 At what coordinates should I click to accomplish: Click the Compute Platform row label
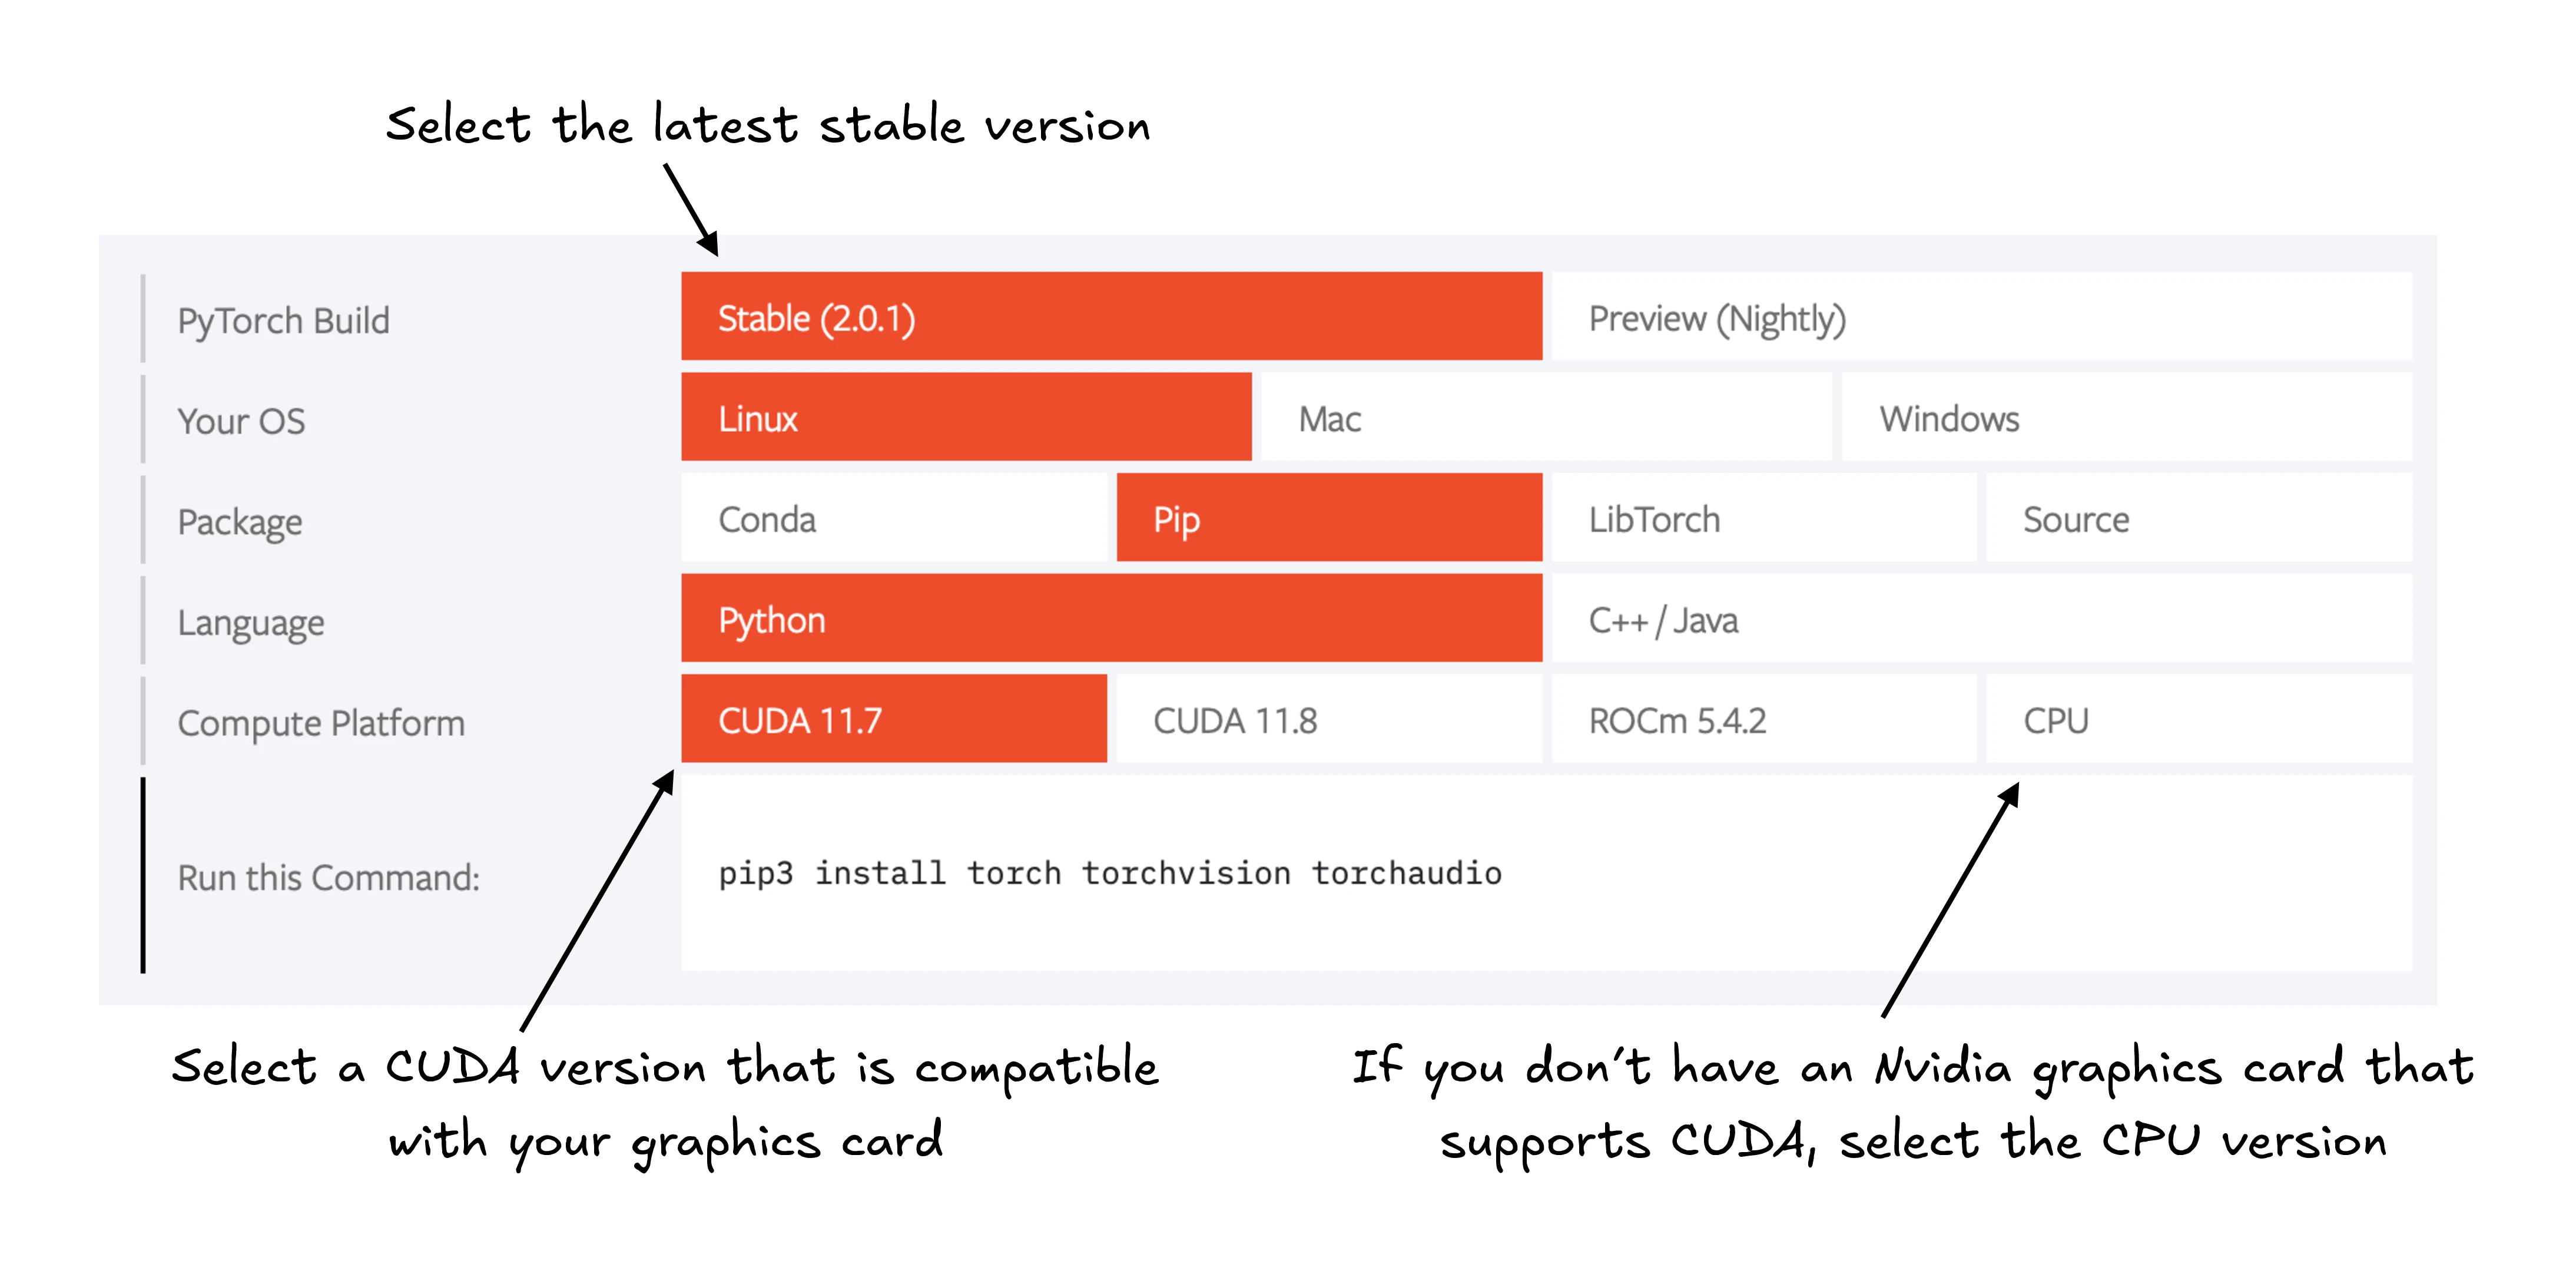[321, 723]
